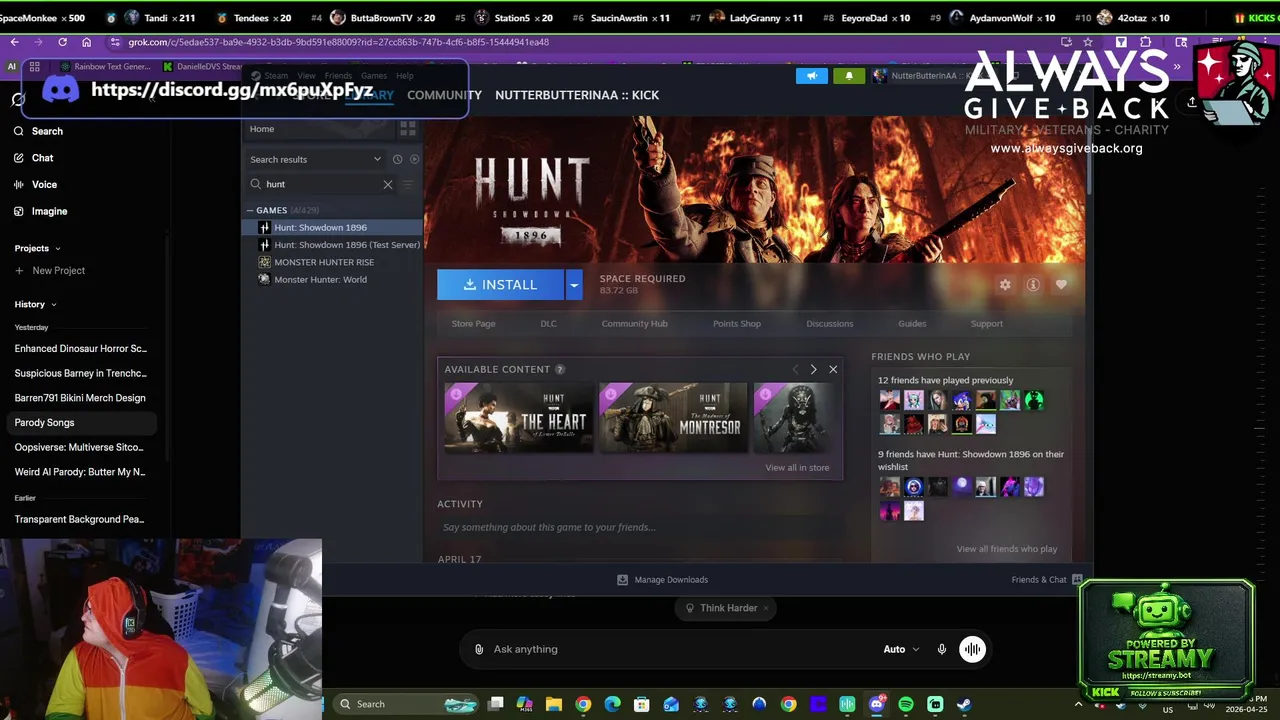Open Friends & Chat in Steam
The height and width of the screenshot is (720, 1280).
point(1046,580)
